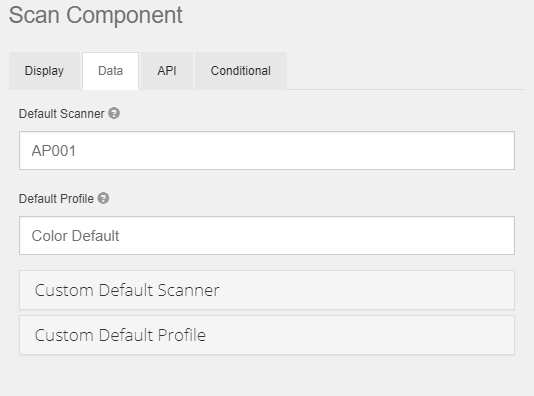Screen dimensions: 534x396
Task: Expand the Custom Default Profile panel
Action: (267, 335)
